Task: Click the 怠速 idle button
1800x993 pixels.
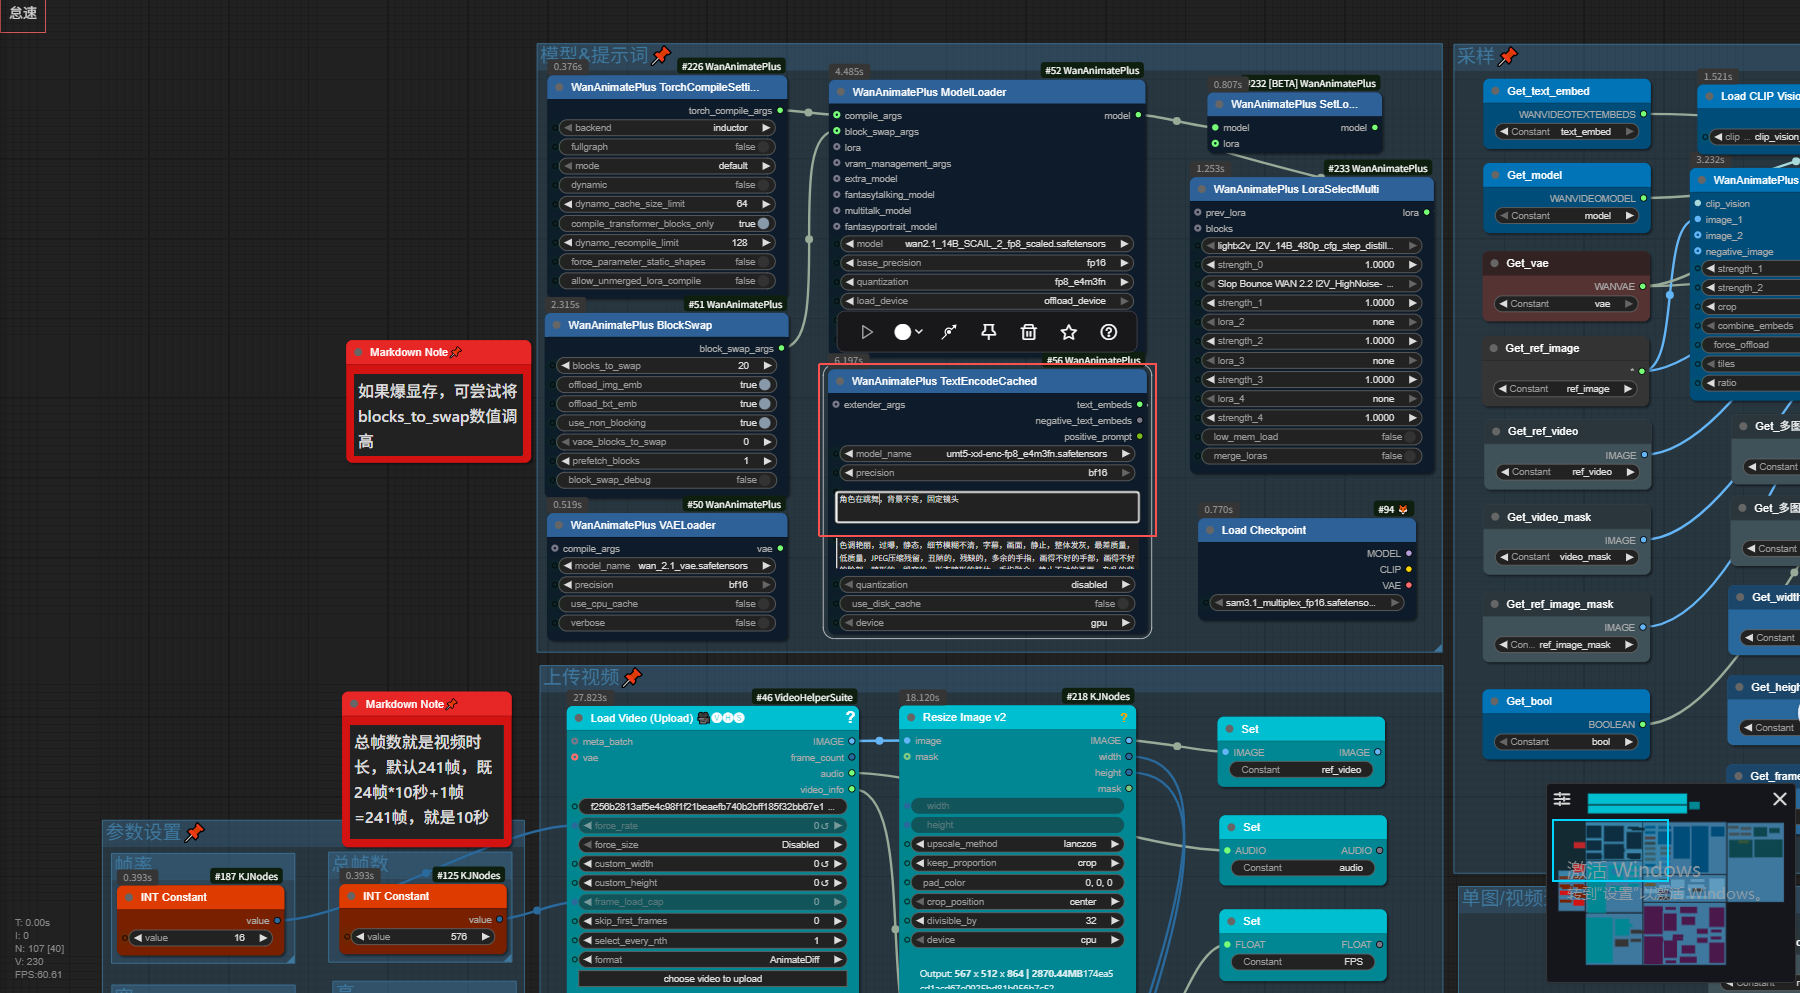Action: (23, 14)
